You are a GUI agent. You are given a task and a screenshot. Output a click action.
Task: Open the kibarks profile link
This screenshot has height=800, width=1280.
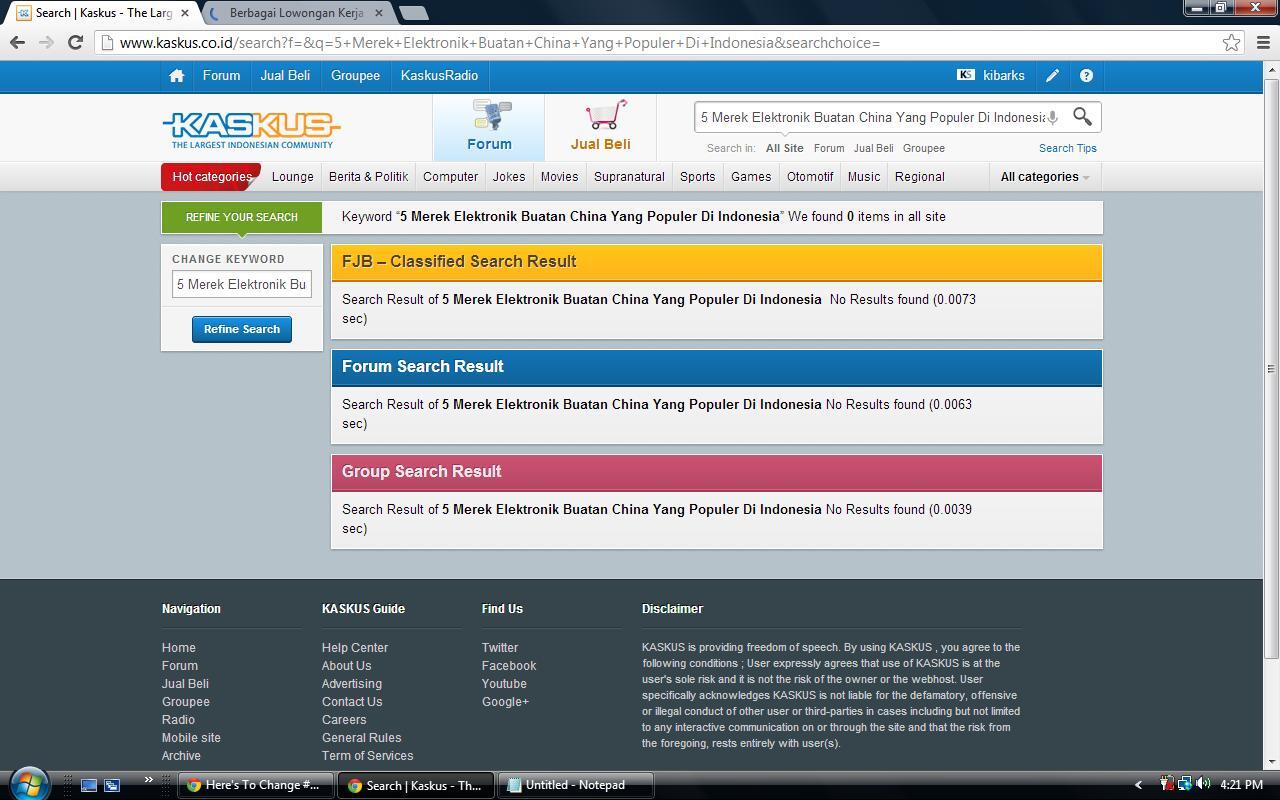[1003, 76]
